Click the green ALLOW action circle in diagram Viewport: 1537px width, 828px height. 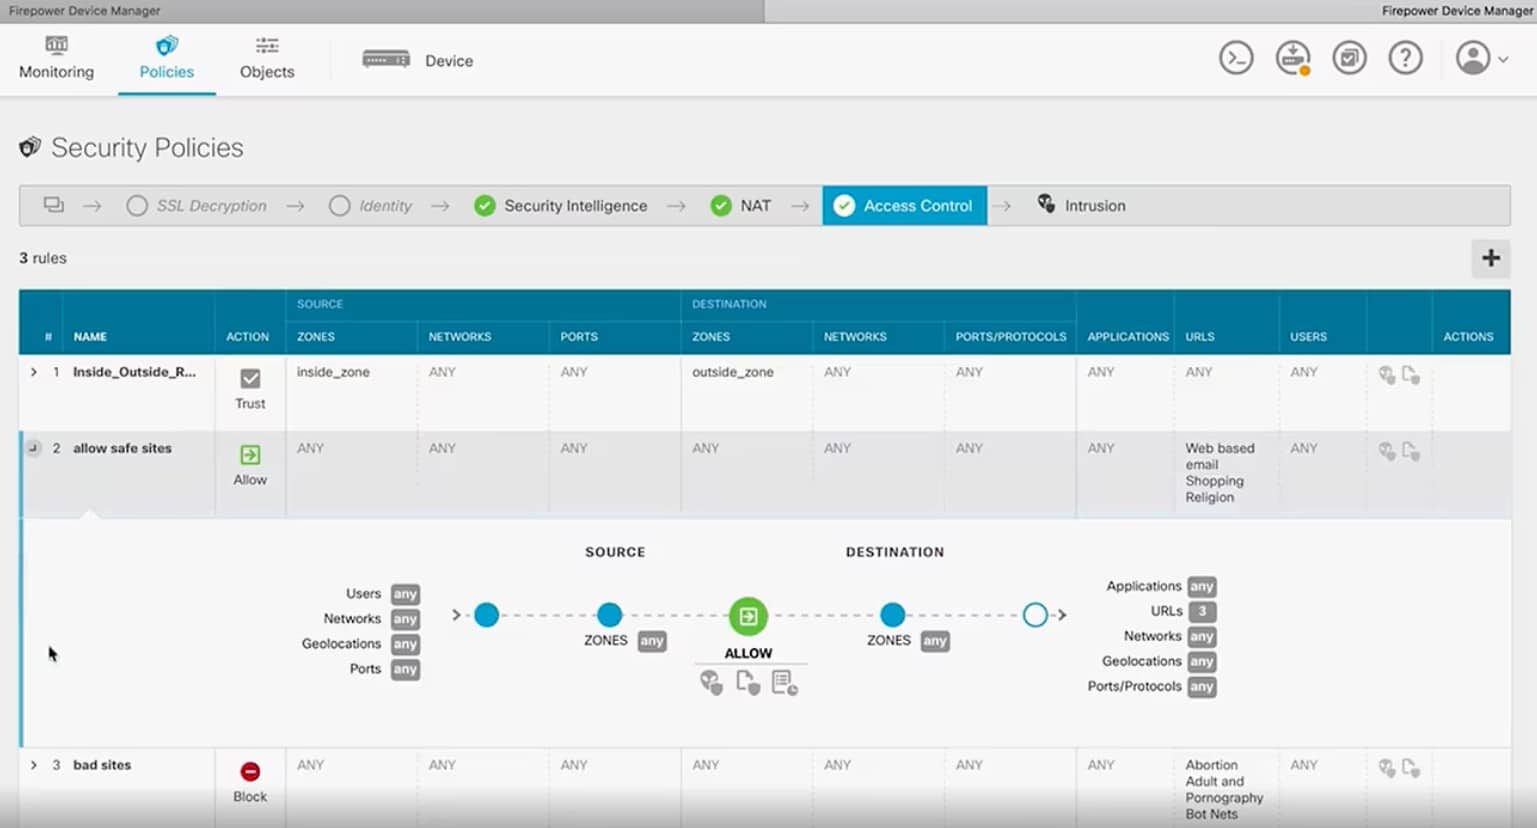[748, 616]
